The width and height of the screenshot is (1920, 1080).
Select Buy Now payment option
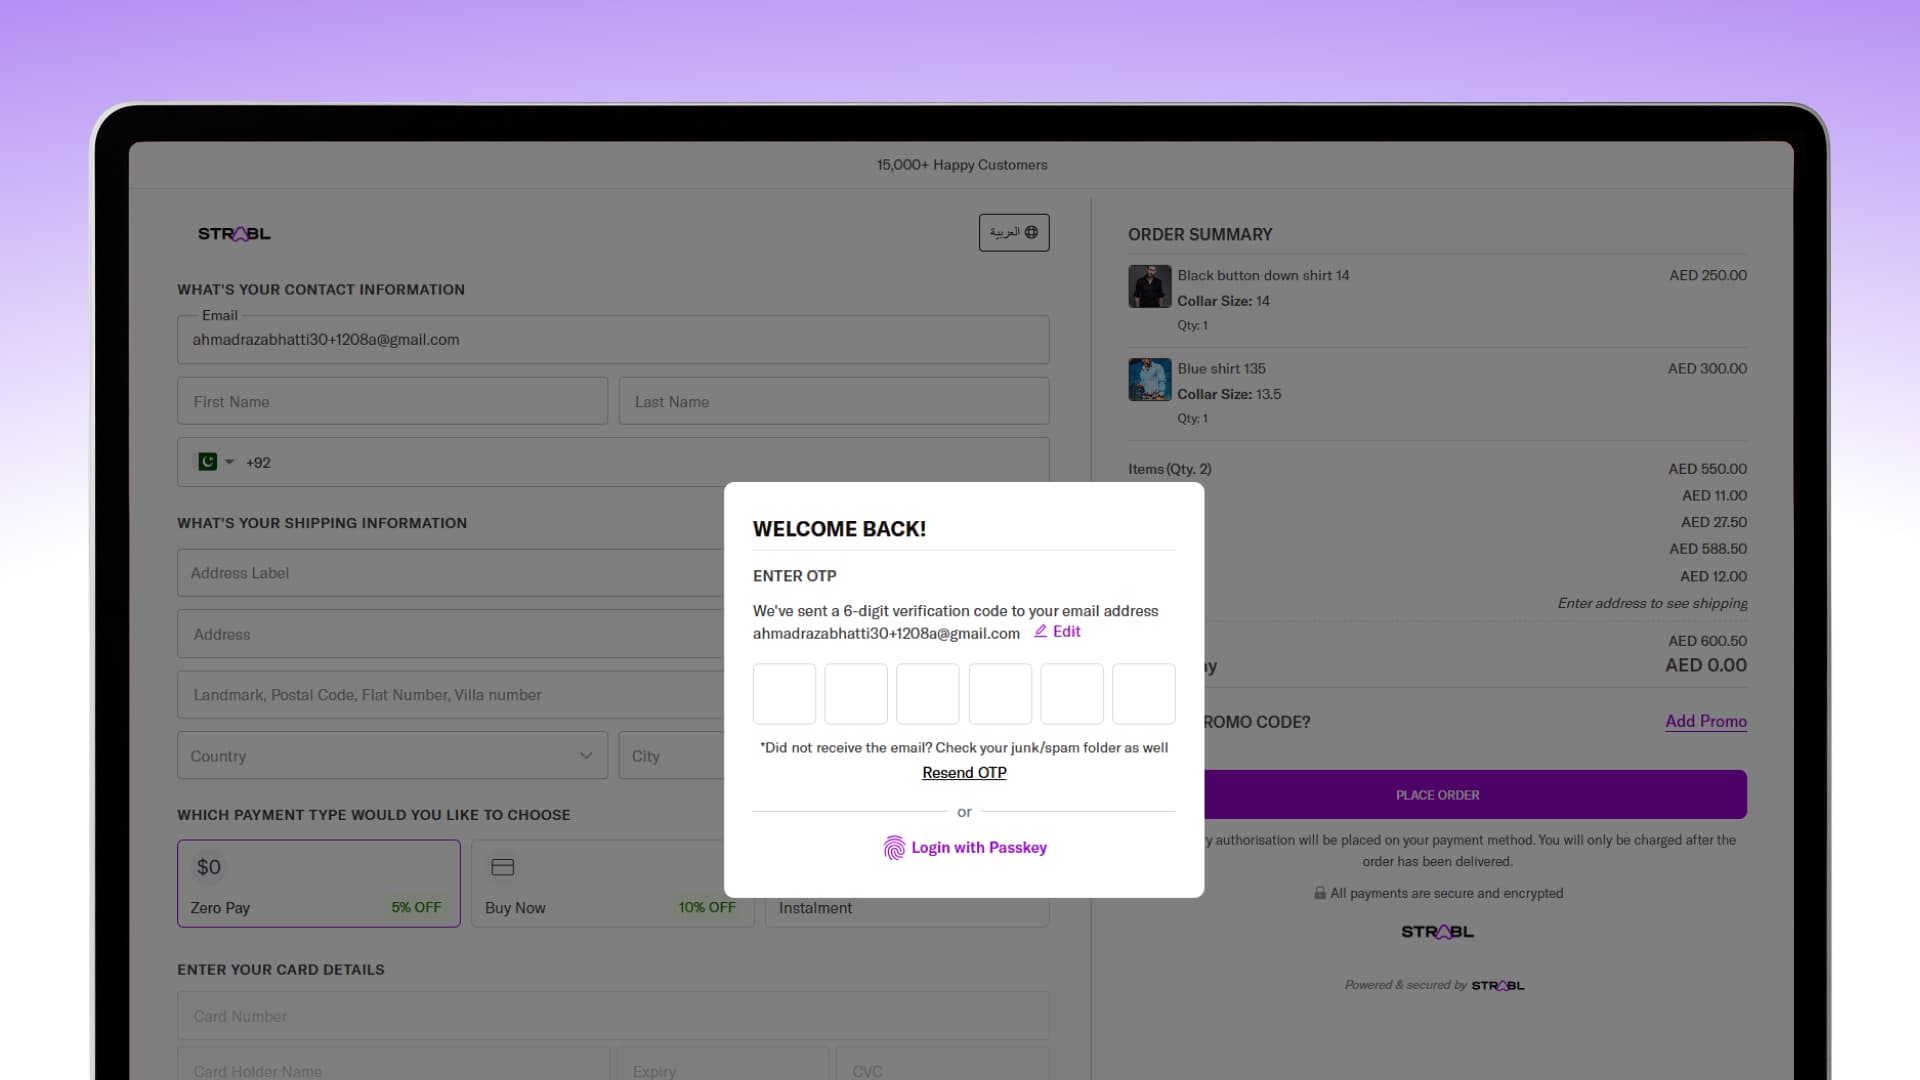611,884
